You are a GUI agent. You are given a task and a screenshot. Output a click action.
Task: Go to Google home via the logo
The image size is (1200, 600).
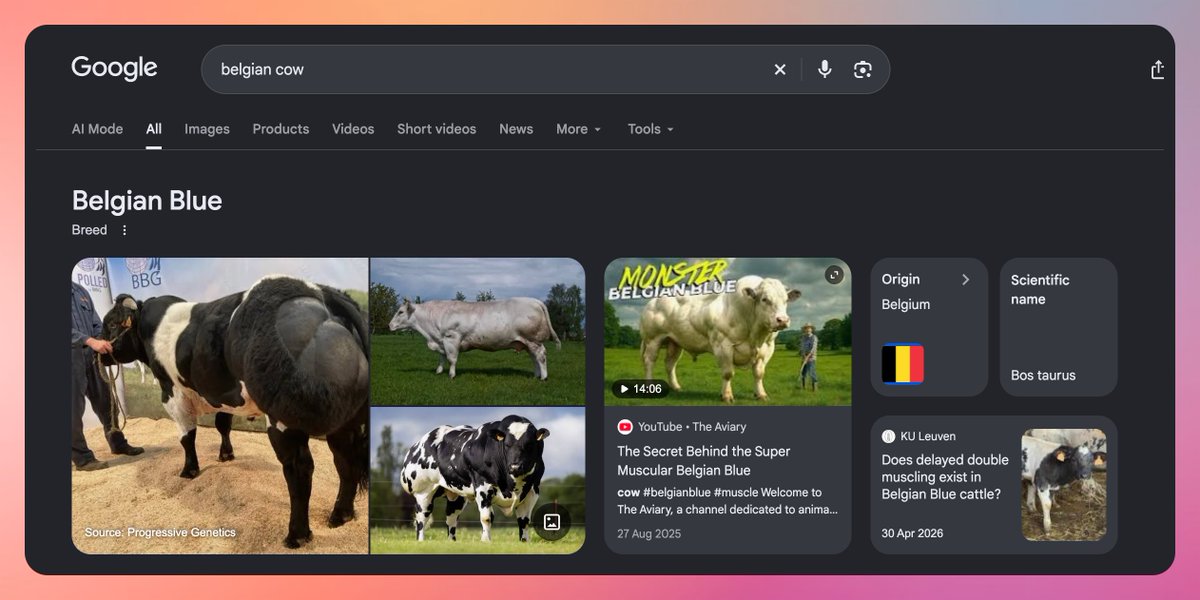coord(114,68)
